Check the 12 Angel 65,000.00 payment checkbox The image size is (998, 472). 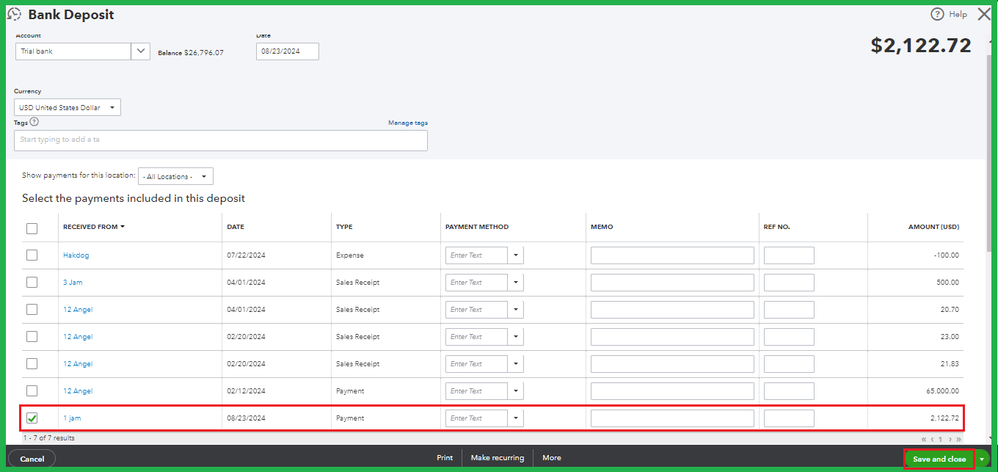tap(32, 391)
